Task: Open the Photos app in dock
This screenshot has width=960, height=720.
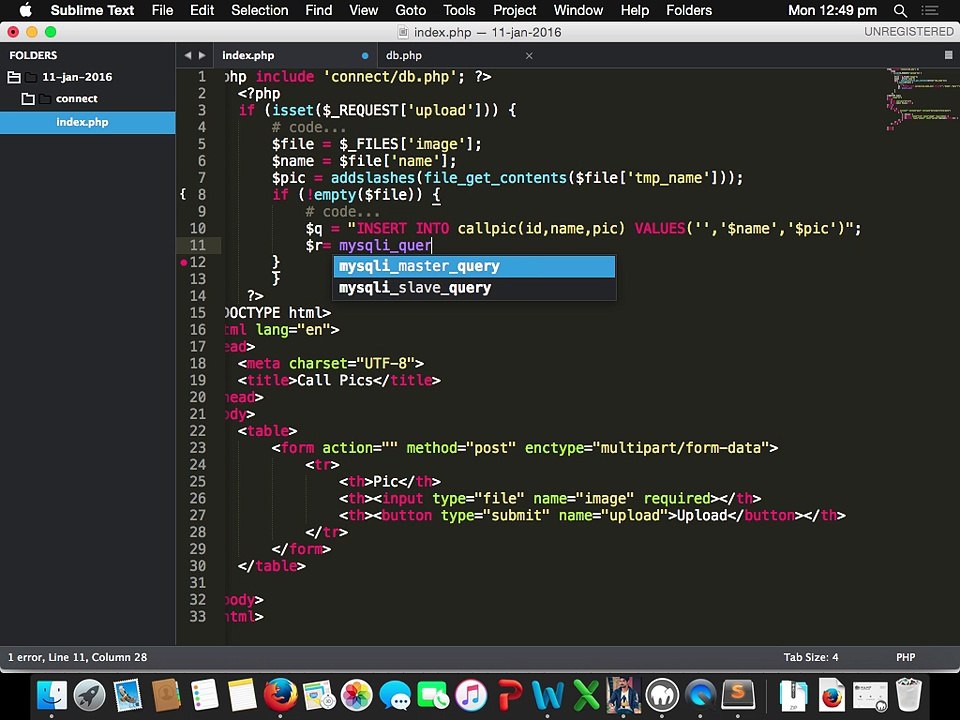Action: coord(357,695)
